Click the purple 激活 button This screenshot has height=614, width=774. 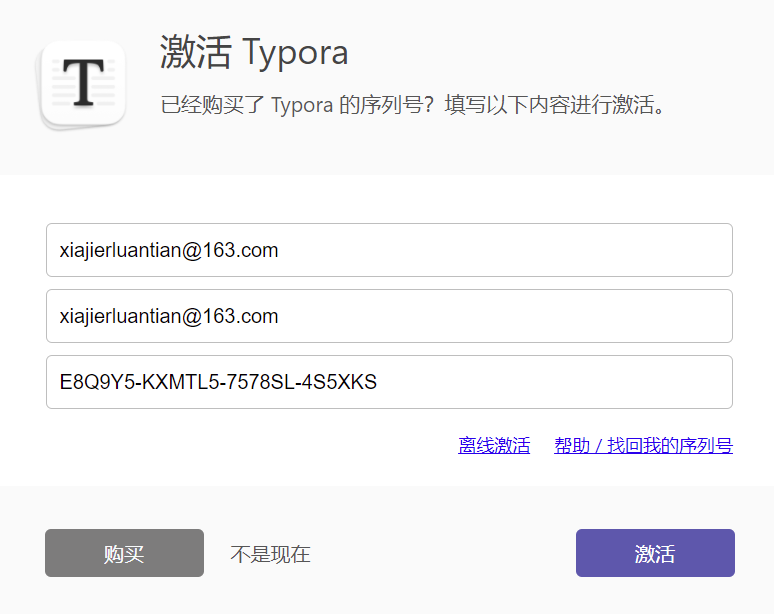(x=655, y=553)
